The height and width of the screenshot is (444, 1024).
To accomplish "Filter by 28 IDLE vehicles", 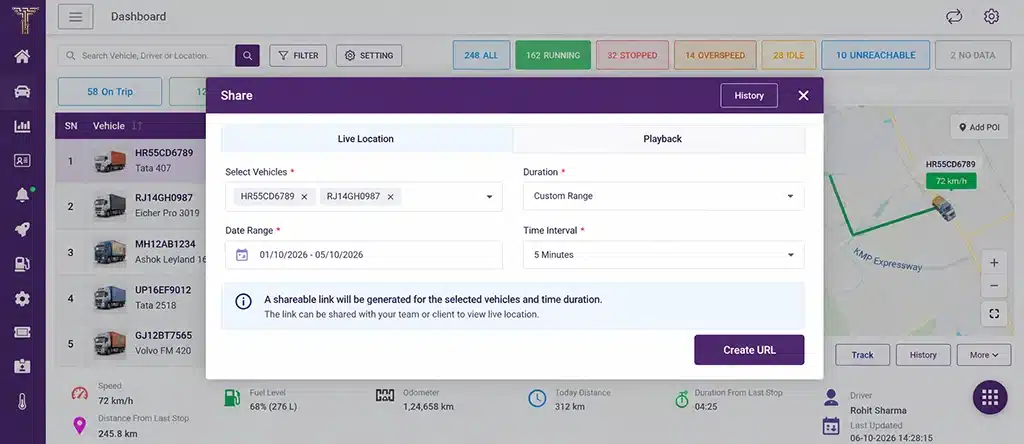I will [789, 56].
